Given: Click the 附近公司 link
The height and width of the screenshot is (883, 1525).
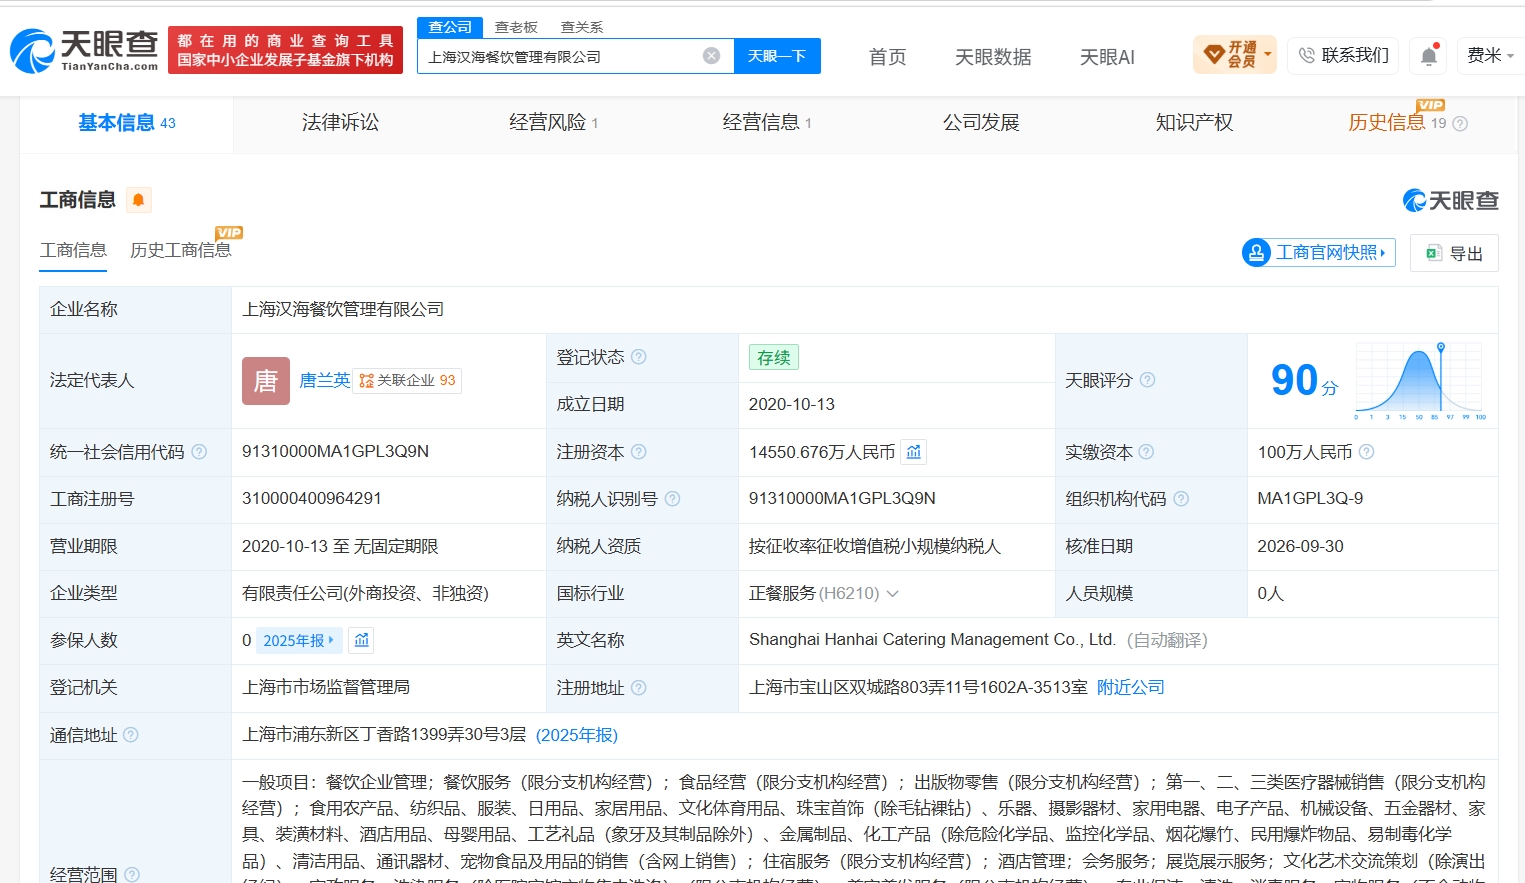Looking at the screenshot, I should point(1131,687).
